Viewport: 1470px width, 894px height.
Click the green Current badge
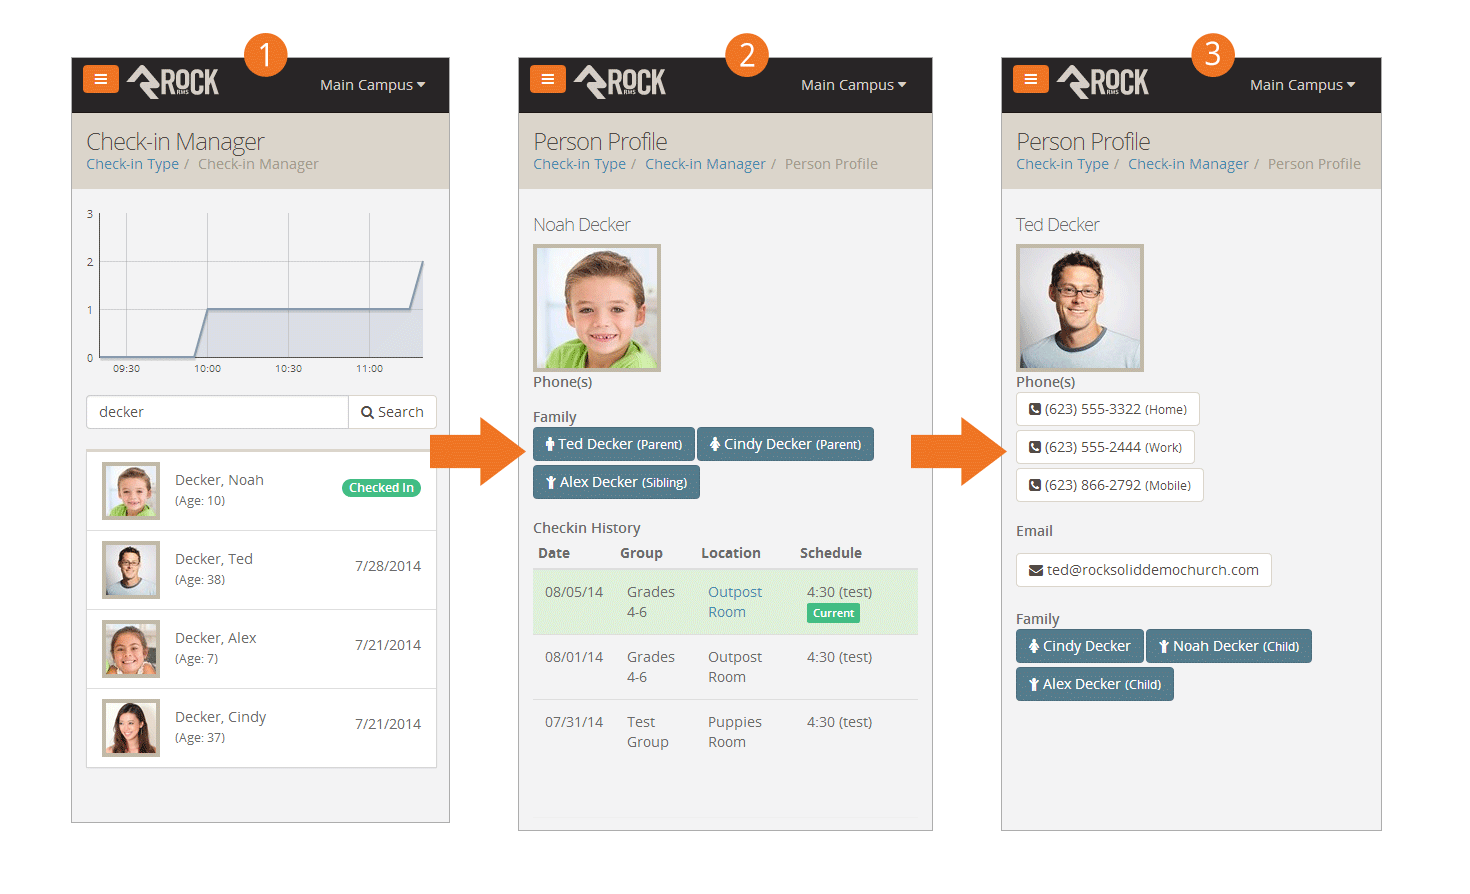pyautogui.click(x=833, y=613)
